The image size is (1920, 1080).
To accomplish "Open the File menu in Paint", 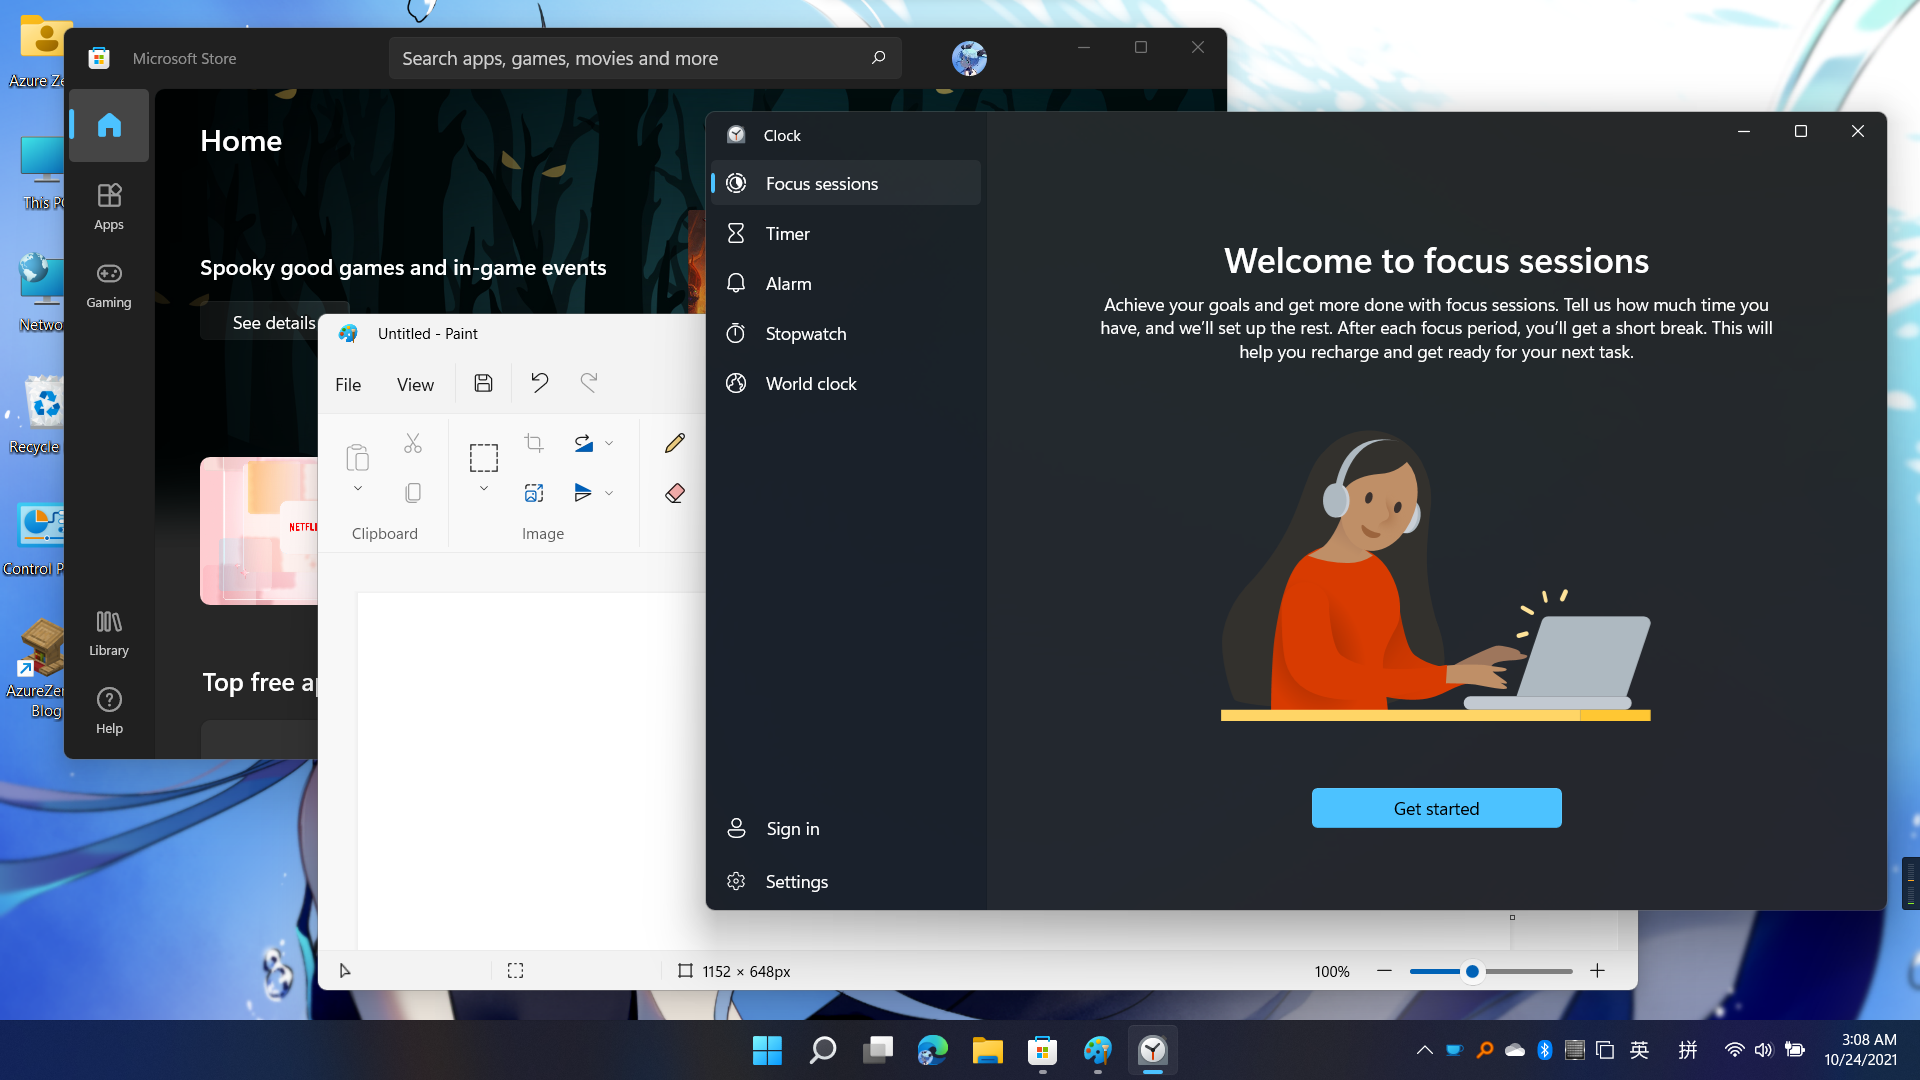I will [x=348, y=384].
